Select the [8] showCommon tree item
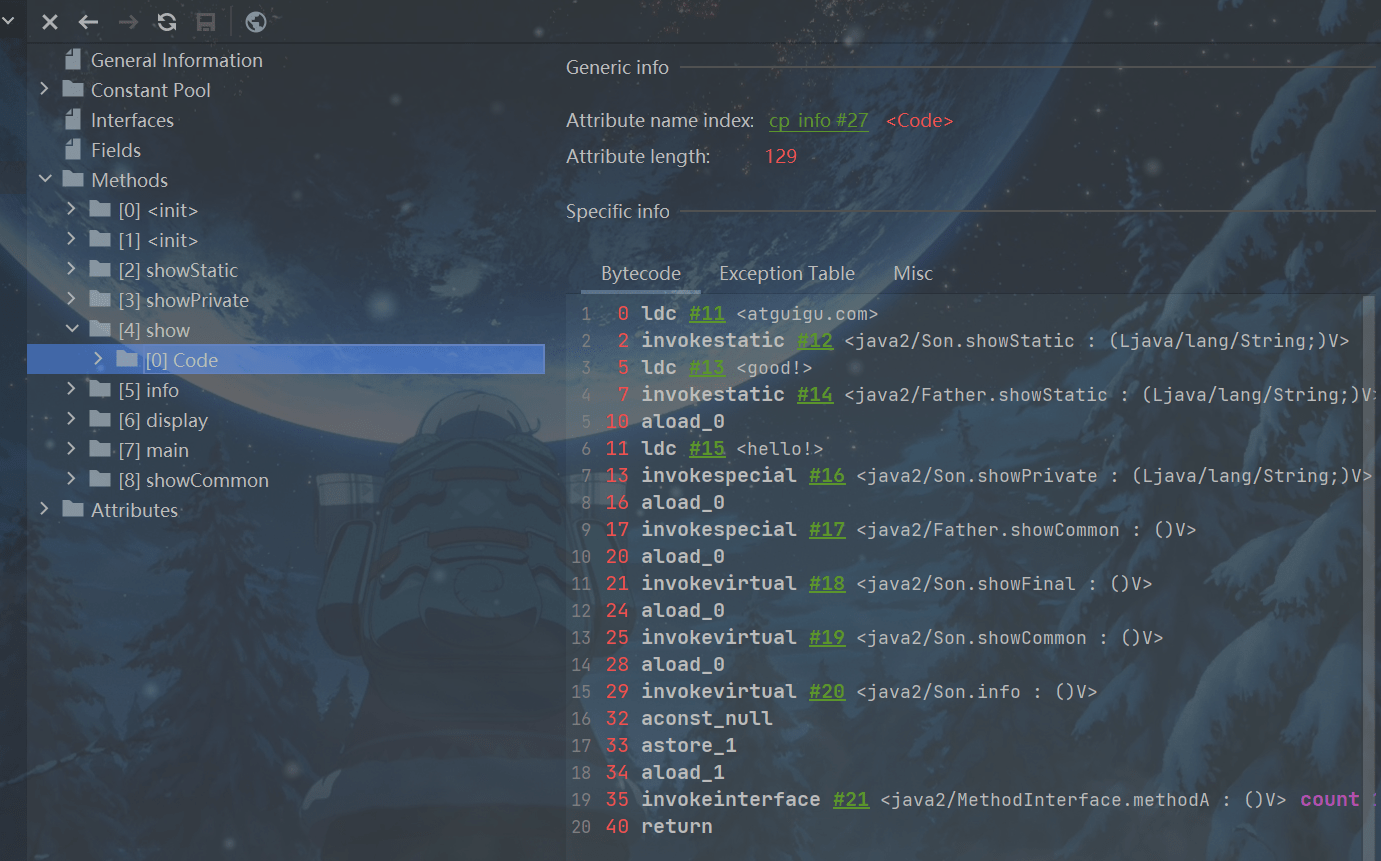1381x861 pixels. (x=207, y=480)
